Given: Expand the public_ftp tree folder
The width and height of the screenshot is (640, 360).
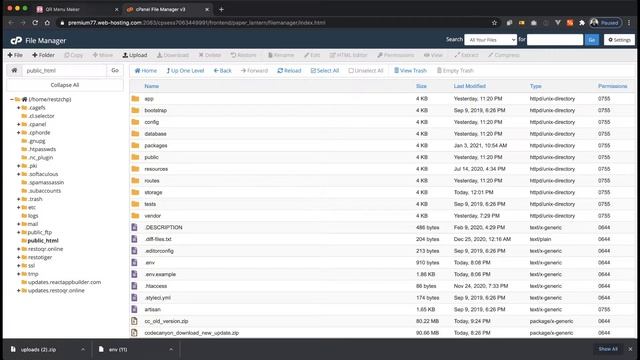Looking at the screenshot, I should point(18,232).
